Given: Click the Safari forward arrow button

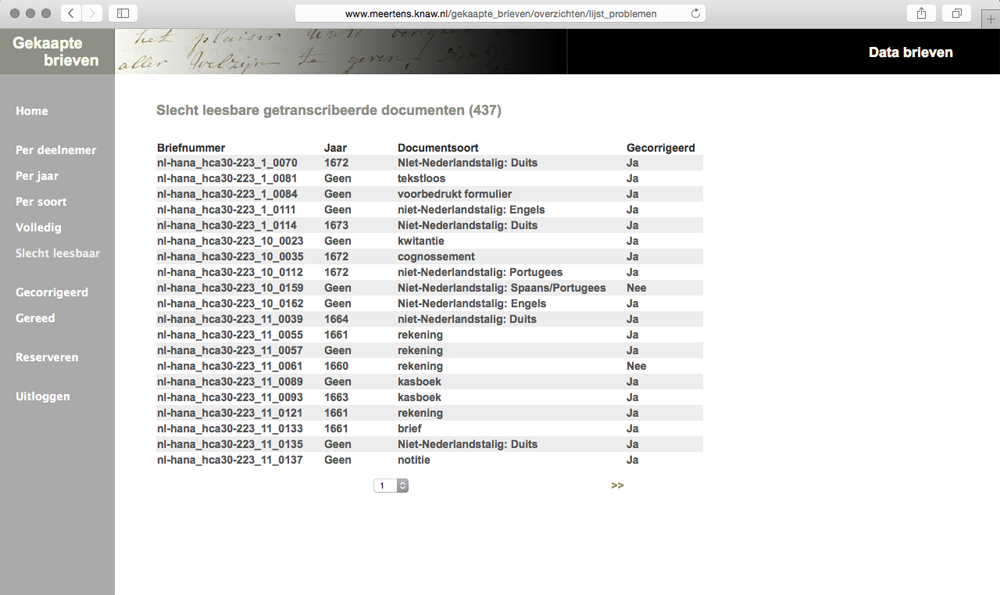Looking at the screenshot, I should 92,13.
